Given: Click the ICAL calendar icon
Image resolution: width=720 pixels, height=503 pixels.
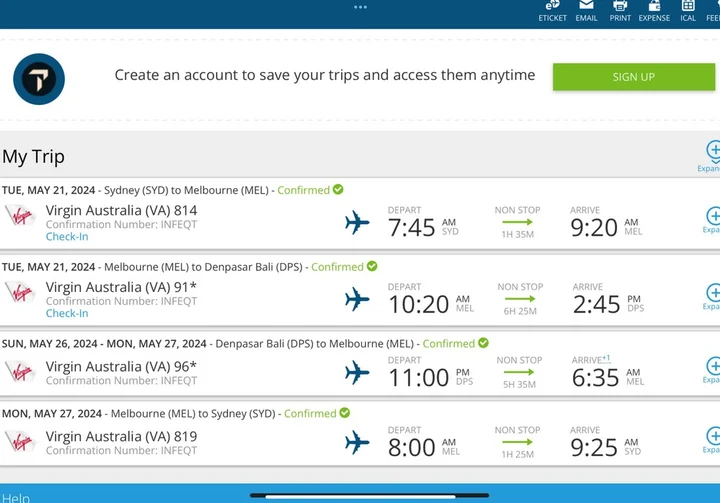Looking at the screenshot, I should (688, 6).
